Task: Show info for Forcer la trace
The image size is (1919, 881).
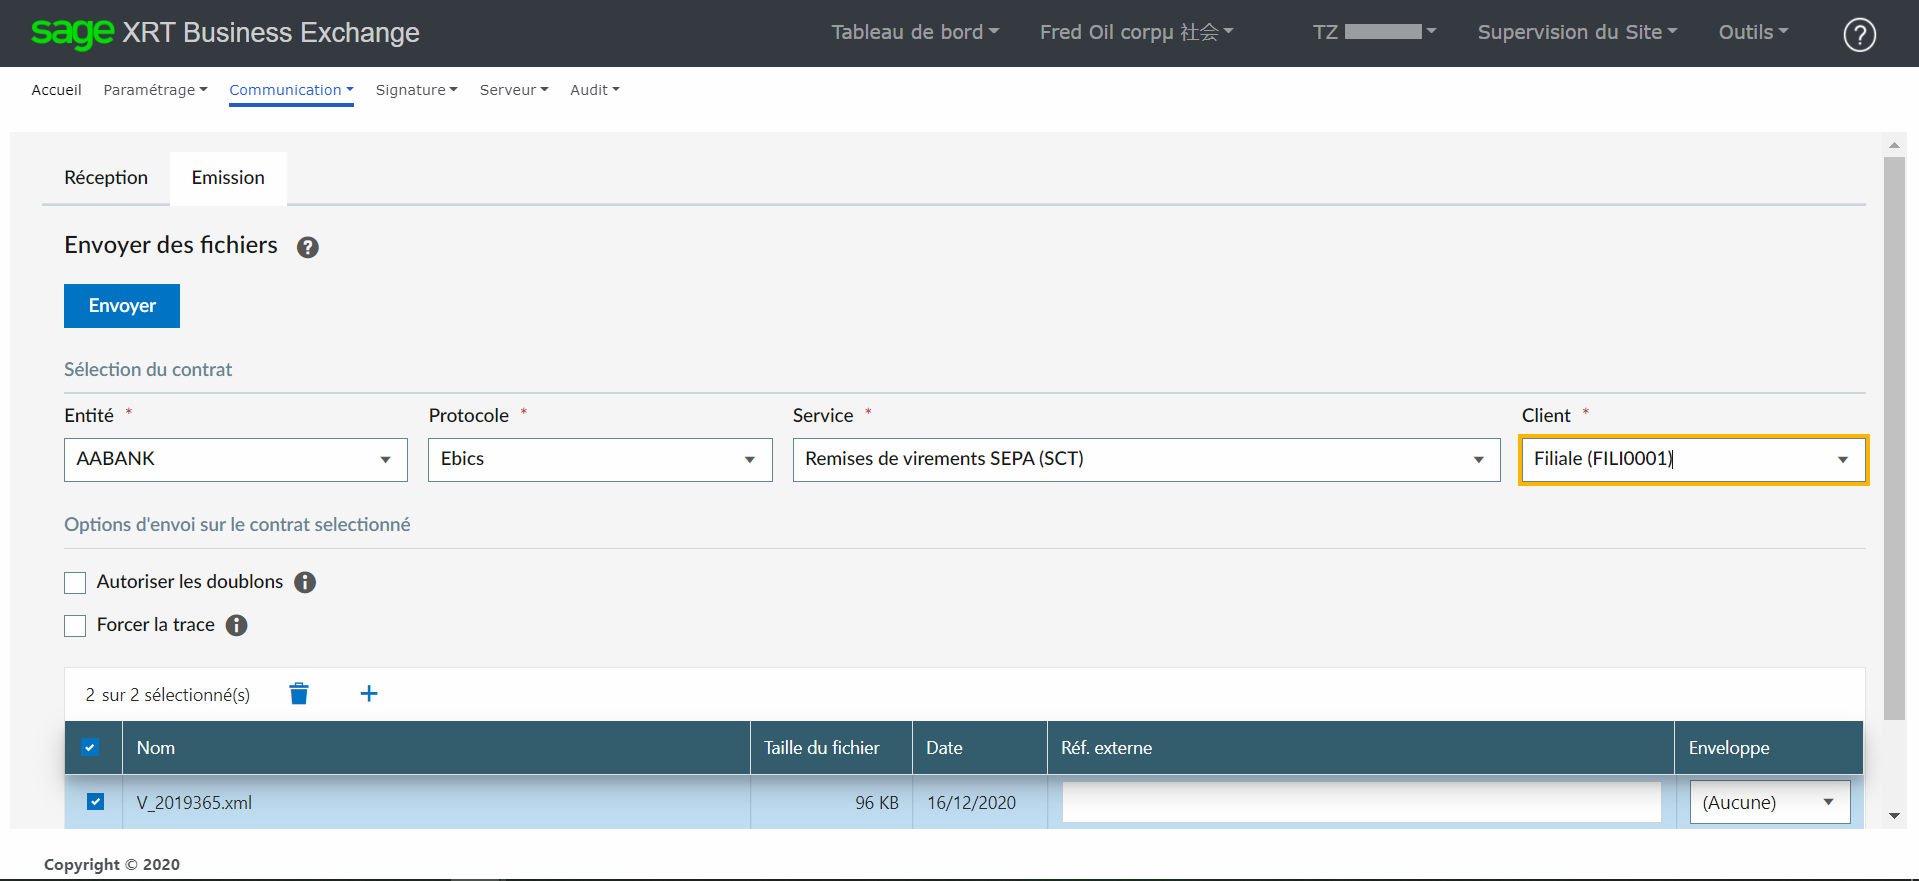Action: click(236, 625)
